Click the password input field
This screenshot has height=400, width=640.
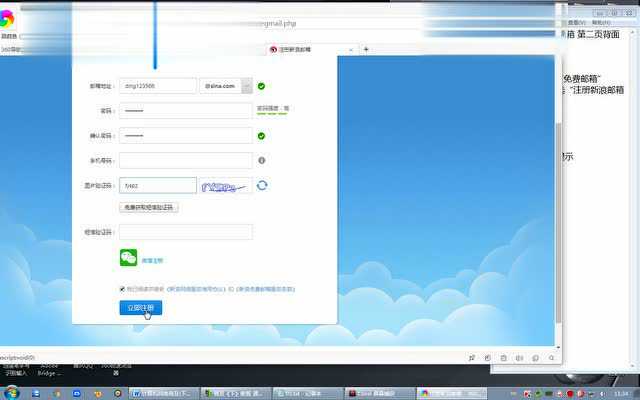185,111
